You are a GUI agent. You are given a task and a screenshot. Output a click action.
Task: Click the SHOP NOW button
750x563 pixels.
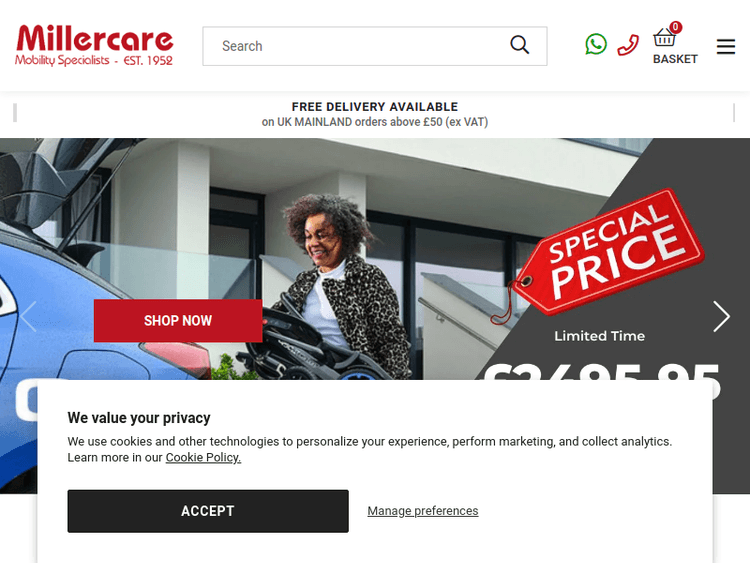tap(178, 320)
